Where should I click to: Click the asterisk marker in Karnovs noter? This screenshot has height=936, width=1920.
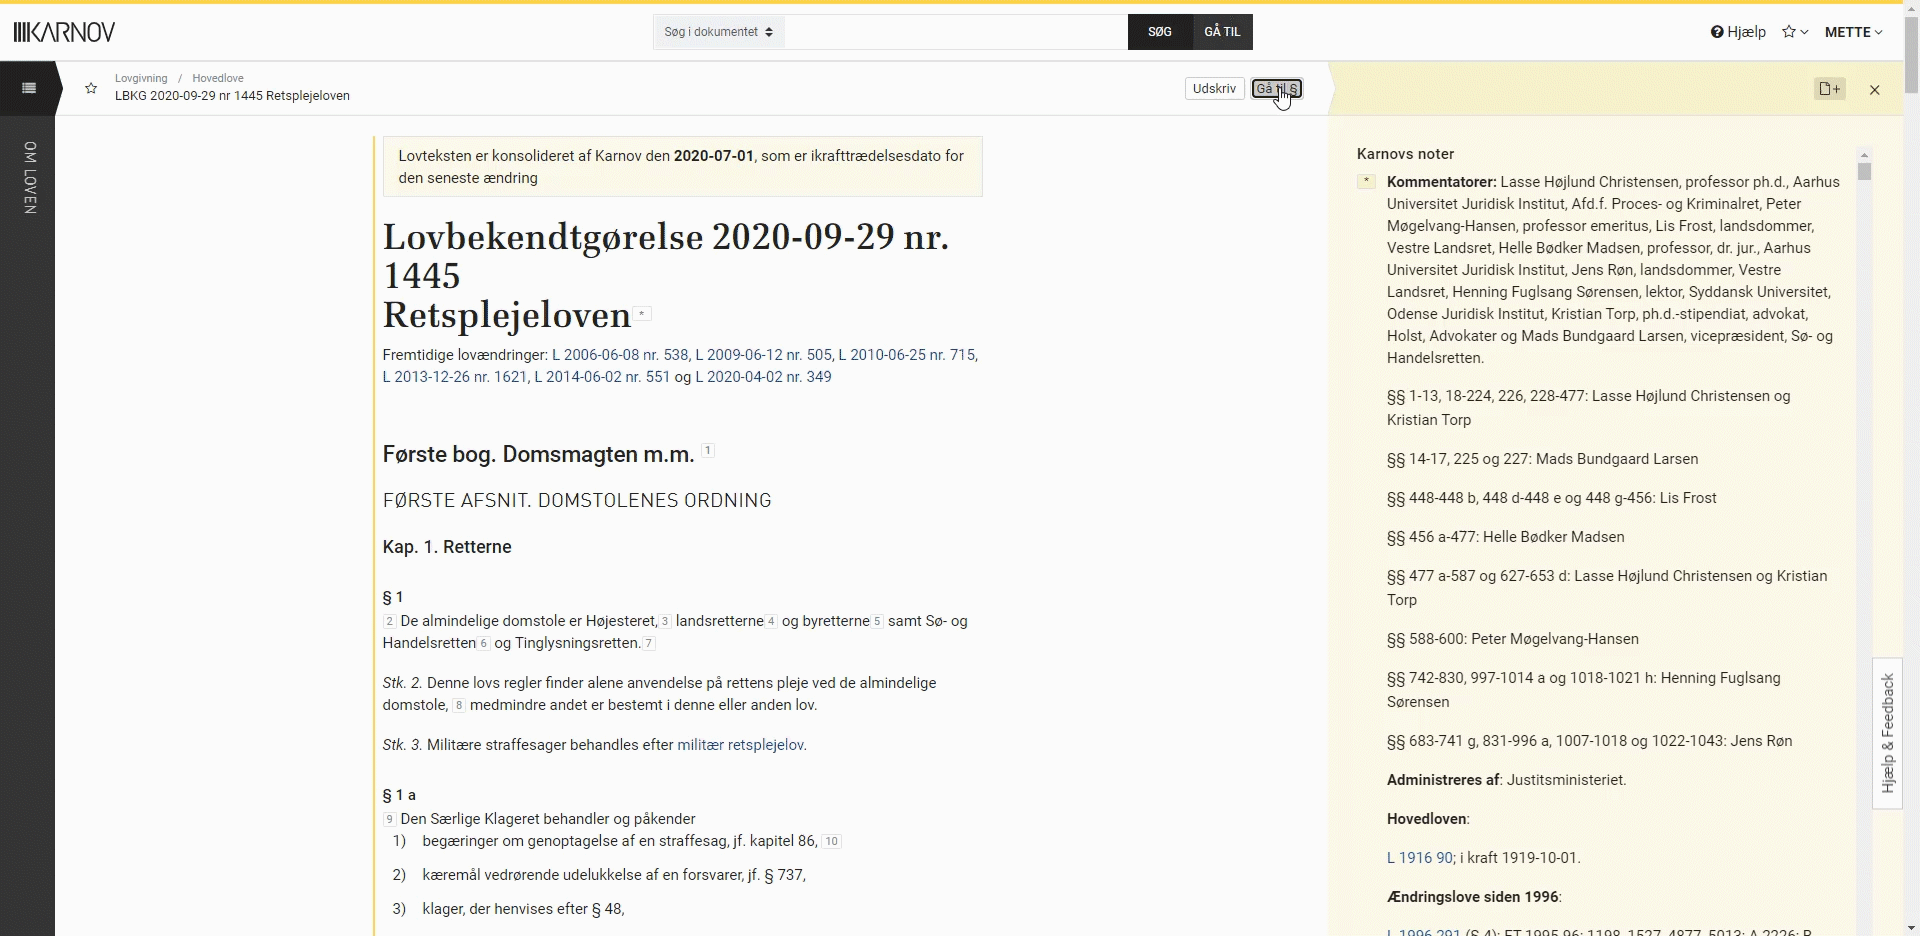tap(1366, 182)
